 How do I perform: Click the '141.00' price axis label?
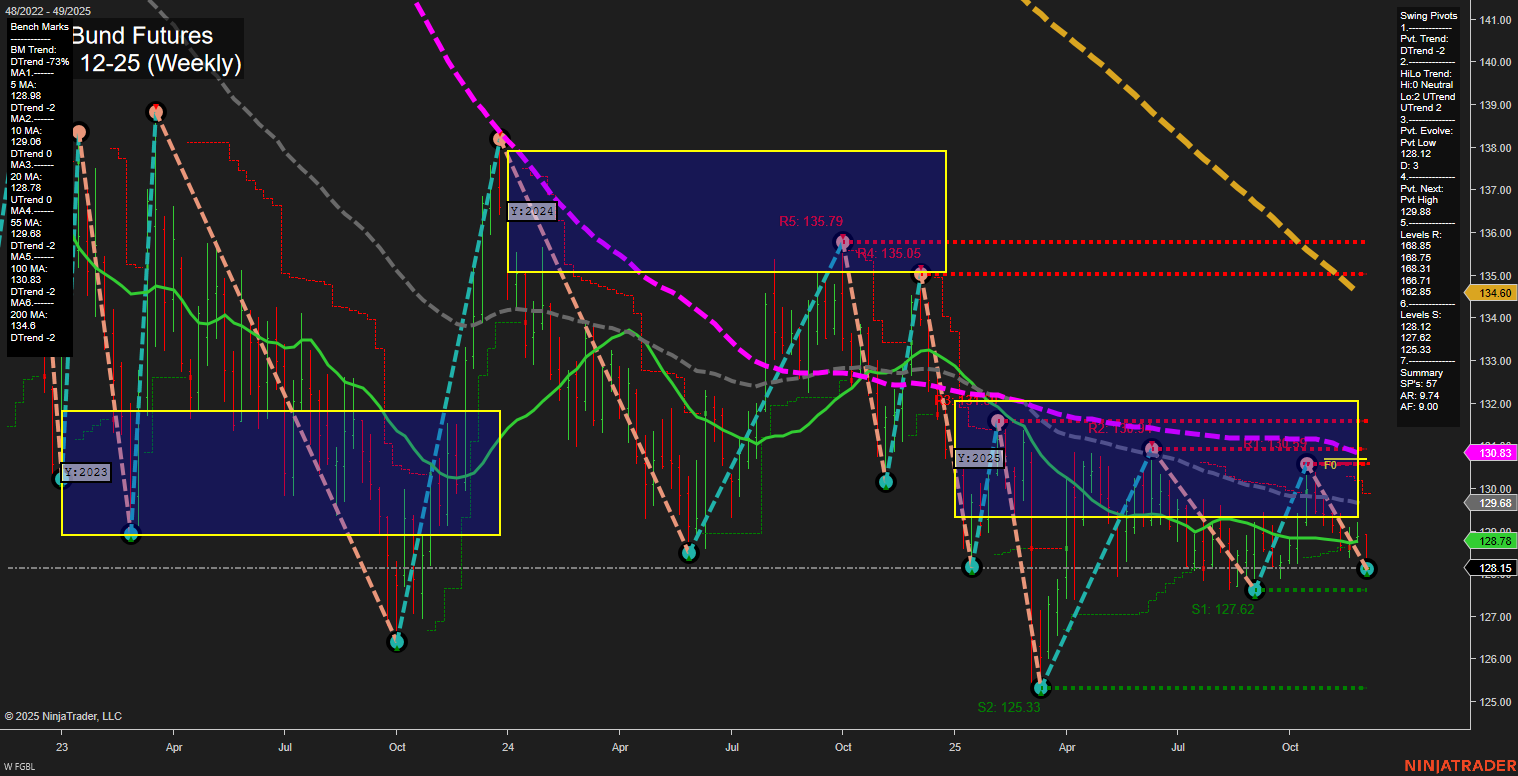pyautogui.click(x=1495, y=20)
